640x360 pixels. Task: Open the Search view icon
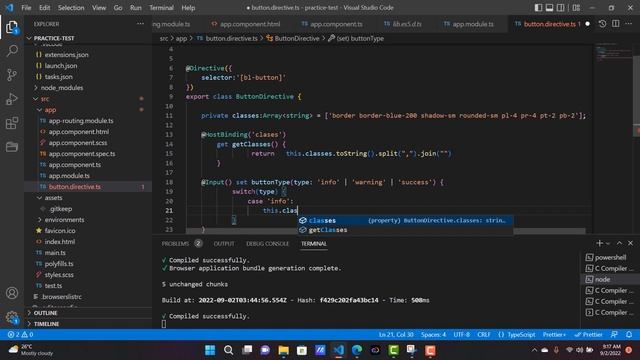[x=12, y=51]
